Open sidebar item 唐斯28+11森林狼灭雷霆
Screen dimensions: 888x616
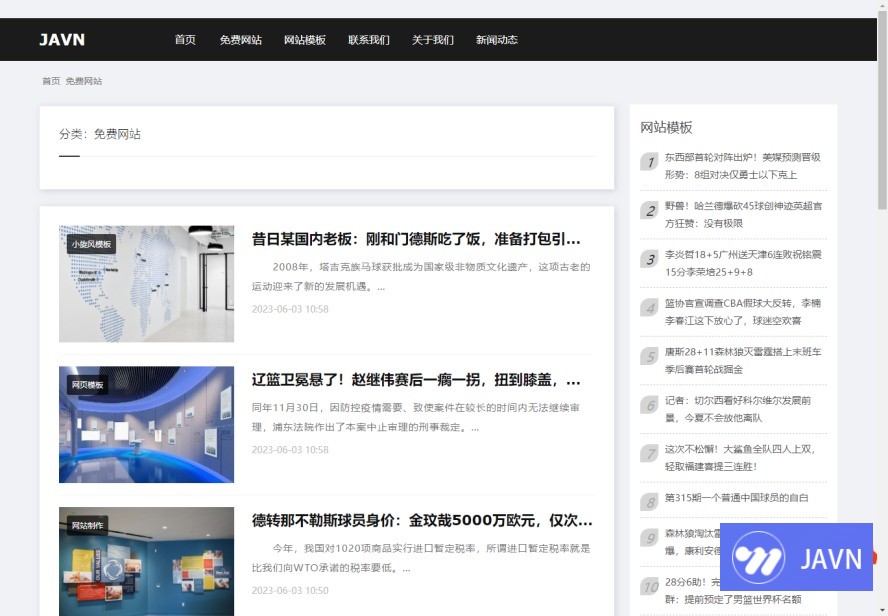point(742,361)
